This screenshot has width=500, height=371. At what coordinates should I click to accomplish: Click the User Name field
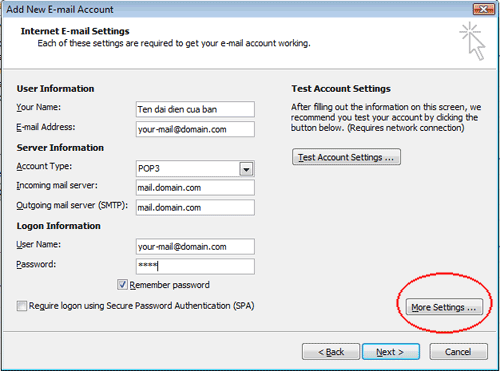point(195,247)
